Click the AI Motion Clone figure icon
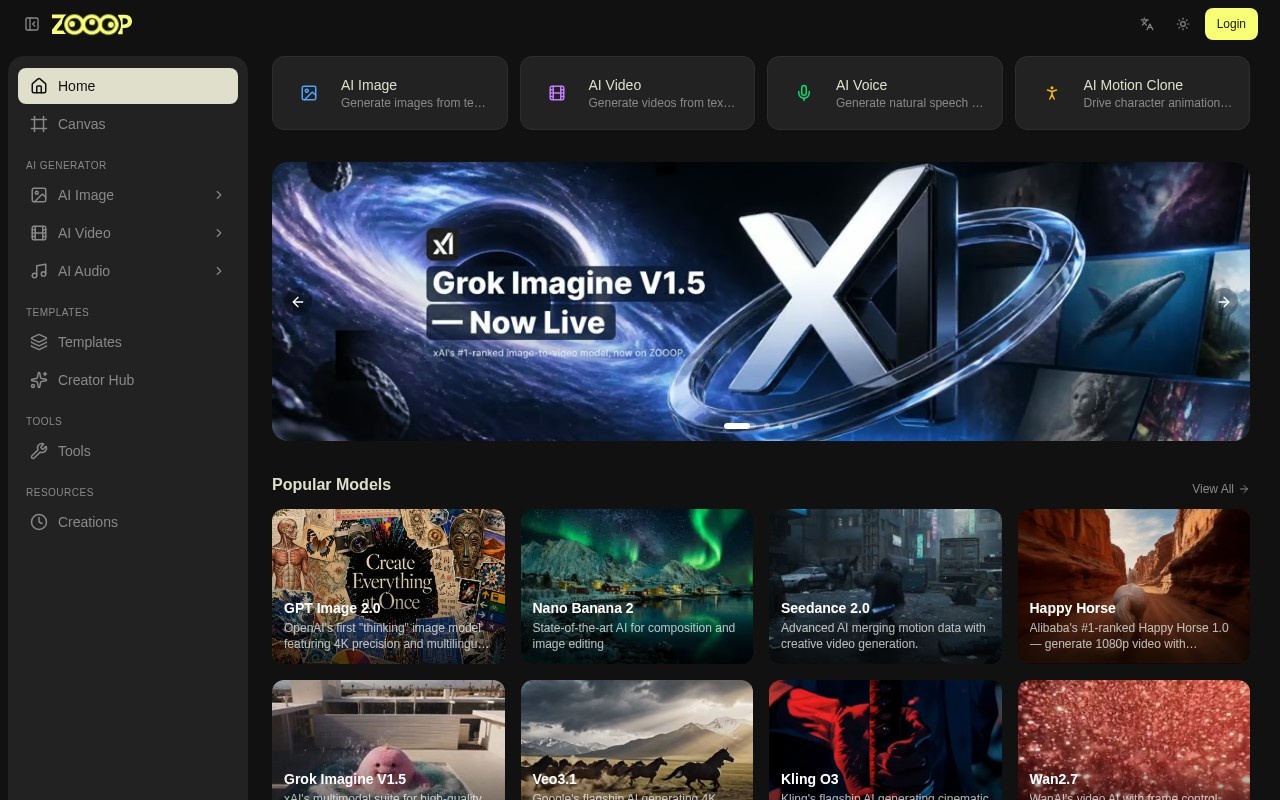Screen dimensions: 1280x800 1051,93
